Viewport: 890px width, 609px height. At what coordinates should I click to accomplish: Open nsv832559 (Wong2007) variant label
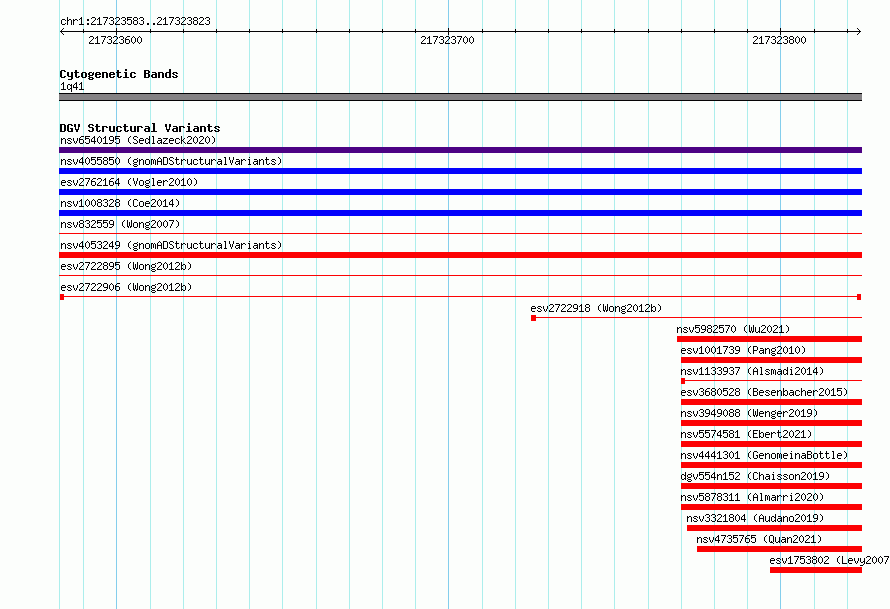coord(120,224)
